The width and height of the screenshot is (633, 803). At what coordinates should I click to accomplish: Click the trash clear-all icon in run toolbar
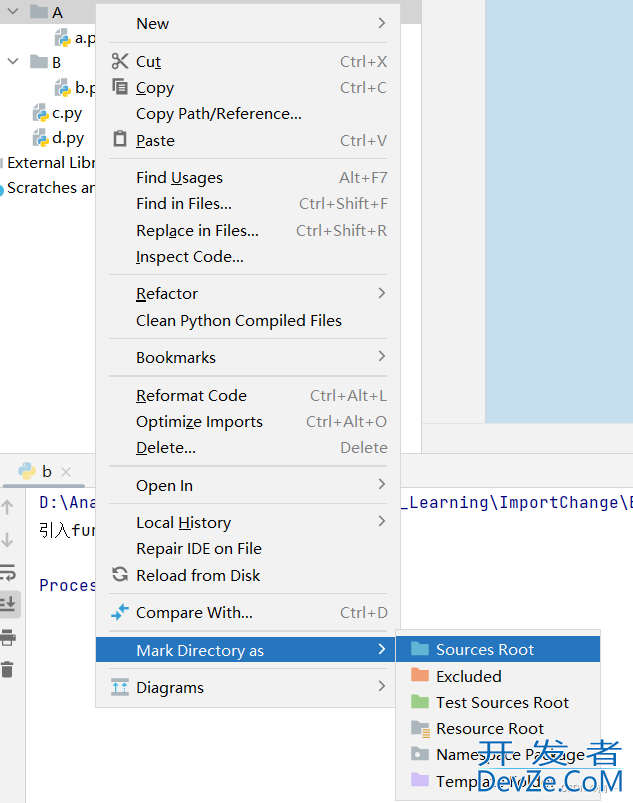8,669
